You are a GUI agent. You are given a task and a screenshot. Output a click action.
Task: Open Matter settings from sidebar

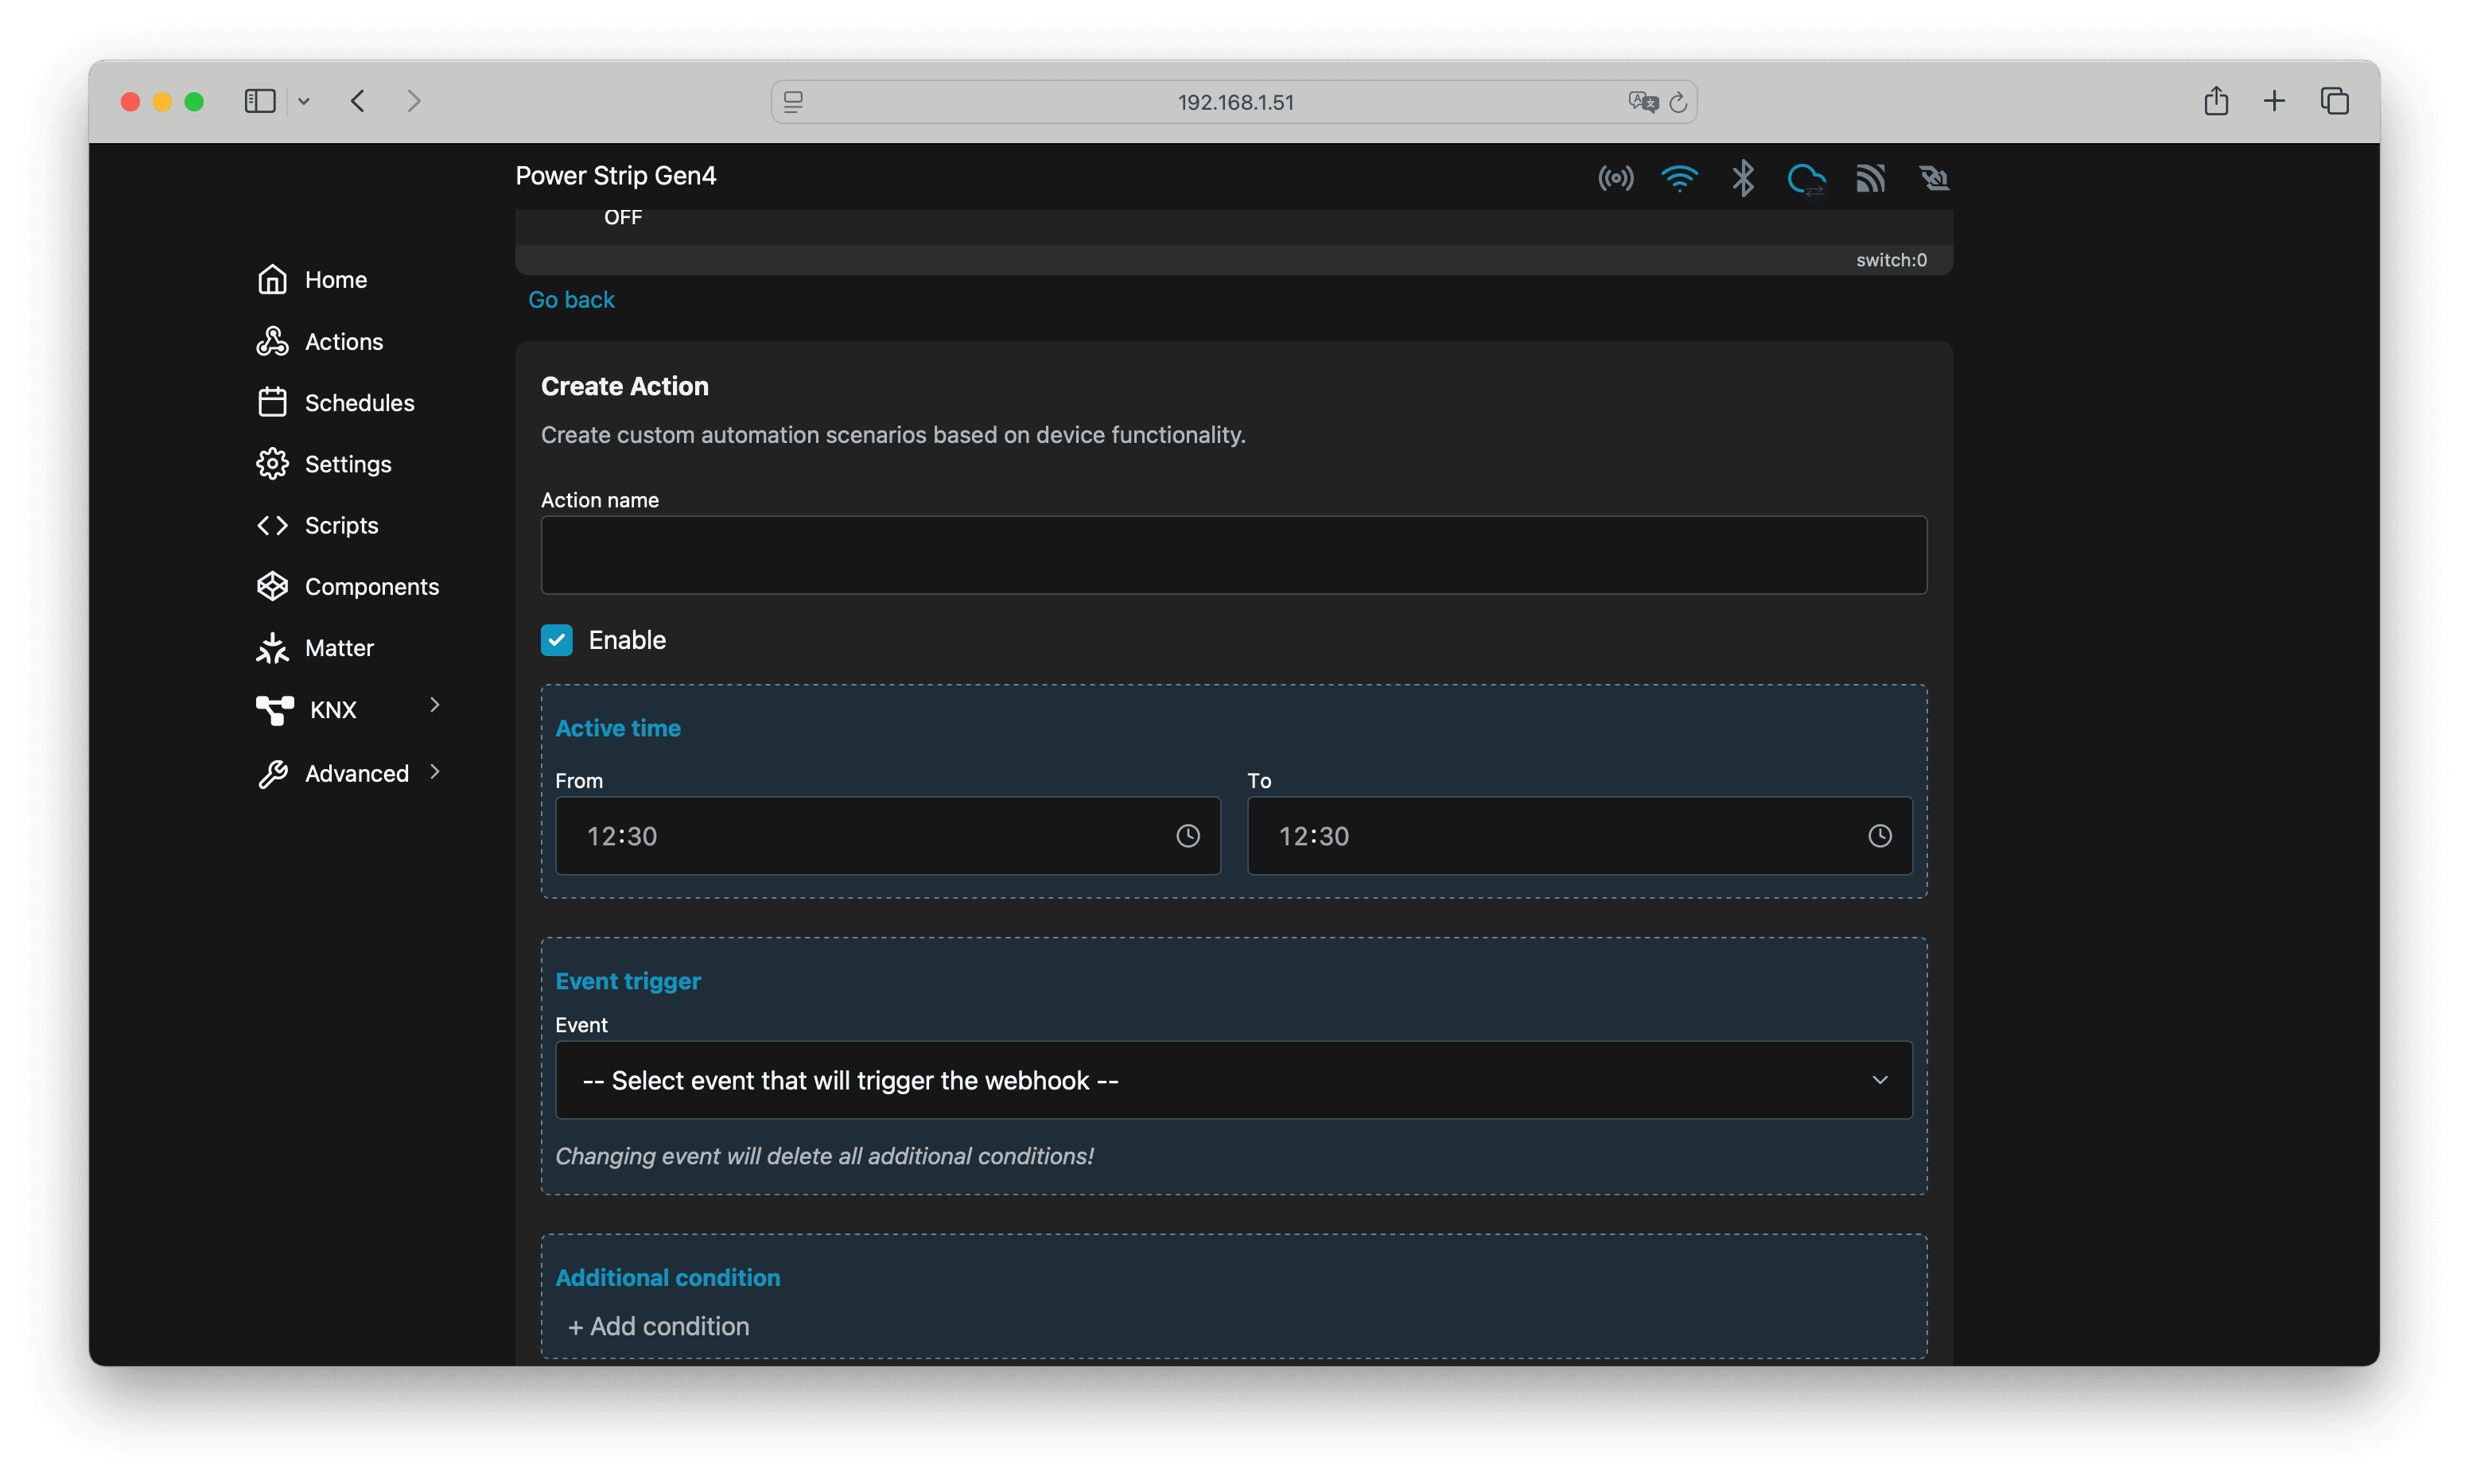click(339, 648)
